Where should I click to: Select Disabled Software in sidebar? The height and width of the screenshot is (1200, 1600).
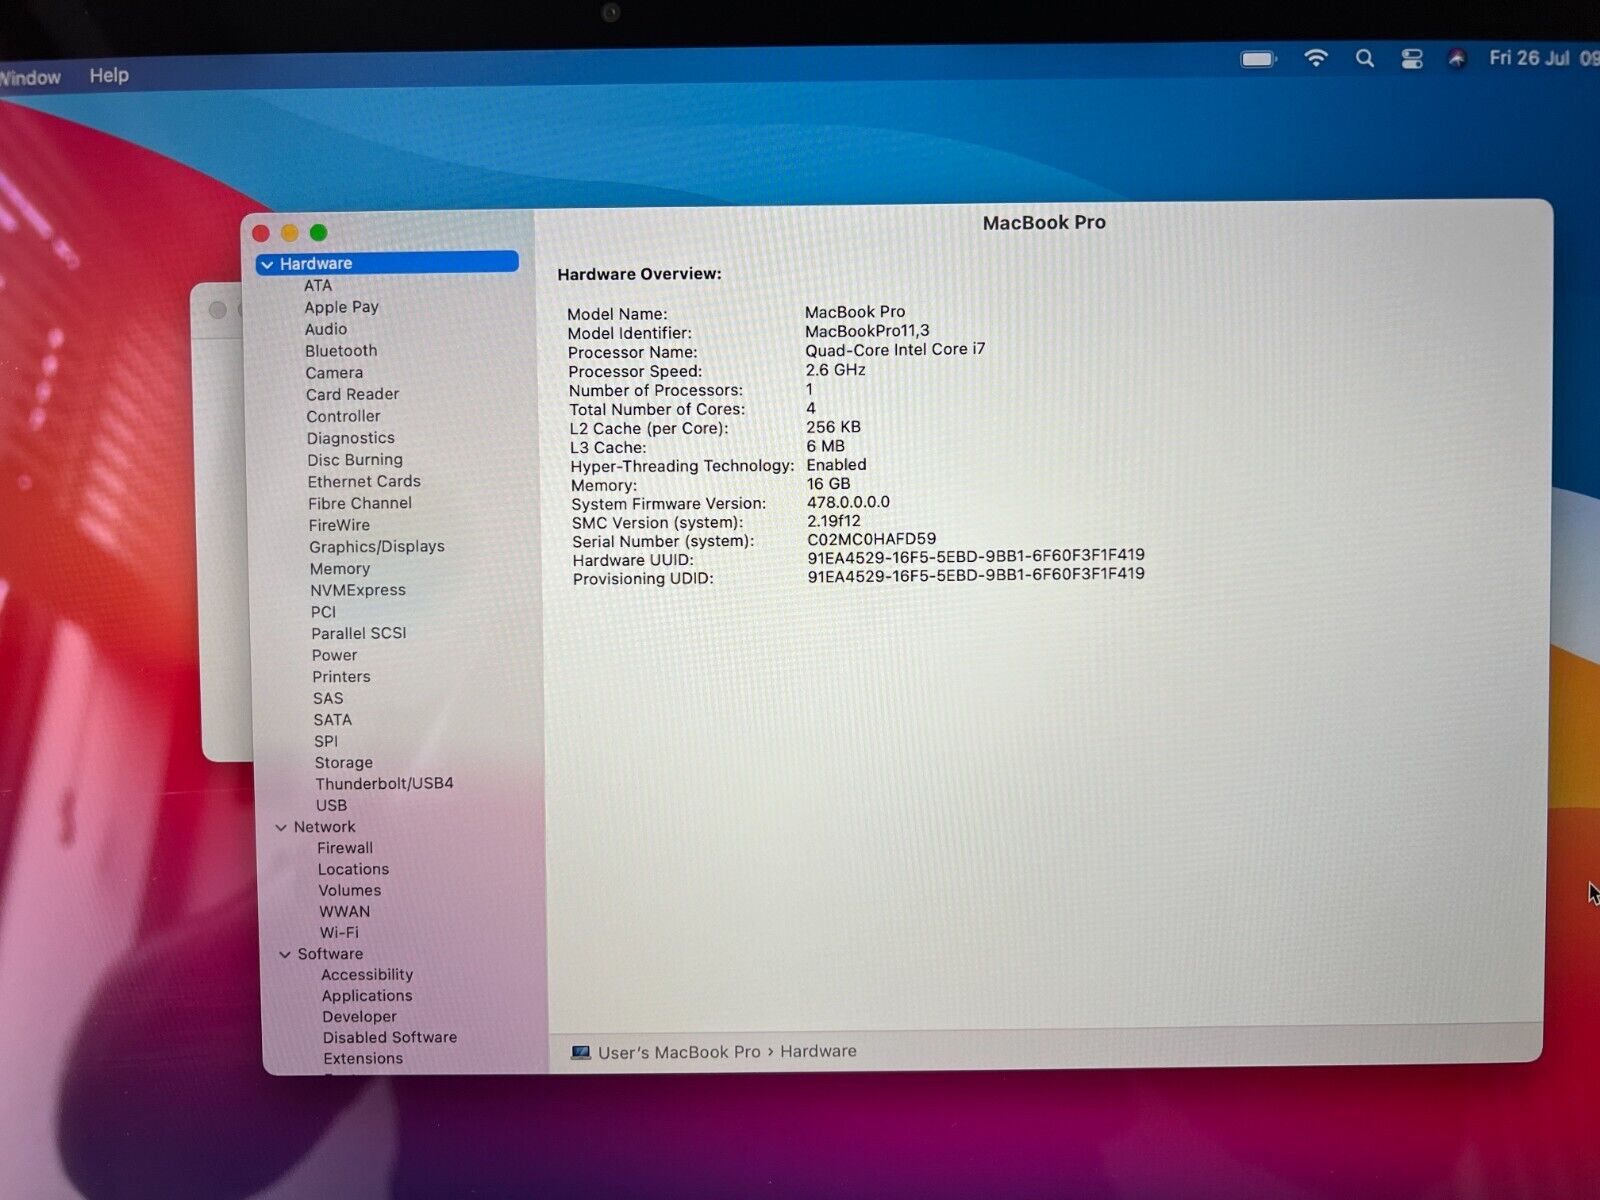click(390, 1038)
